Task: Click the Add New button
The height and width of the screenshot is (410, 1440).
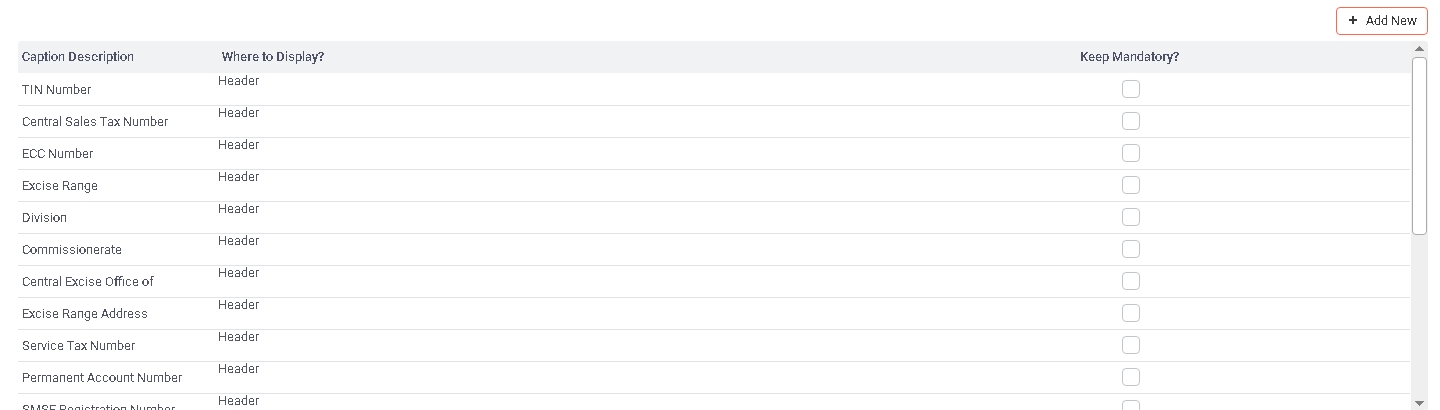Action: tap(1381, 21)
